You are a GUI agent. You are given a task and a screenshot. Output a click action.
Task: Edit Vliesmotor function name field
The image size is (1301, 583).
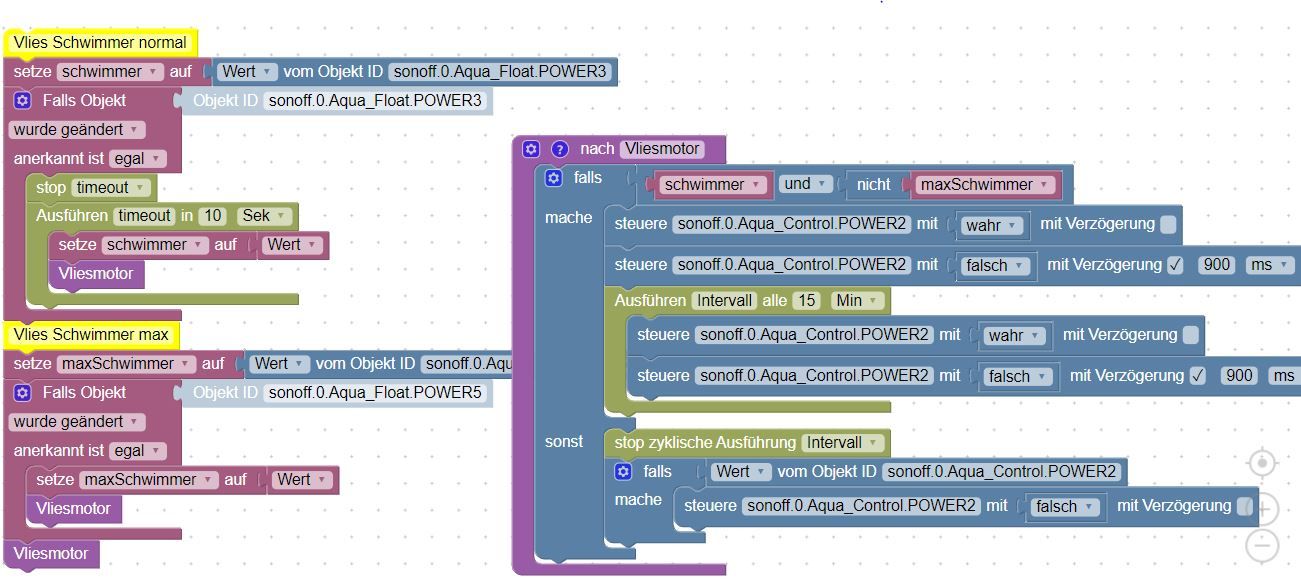pos(661,149)
